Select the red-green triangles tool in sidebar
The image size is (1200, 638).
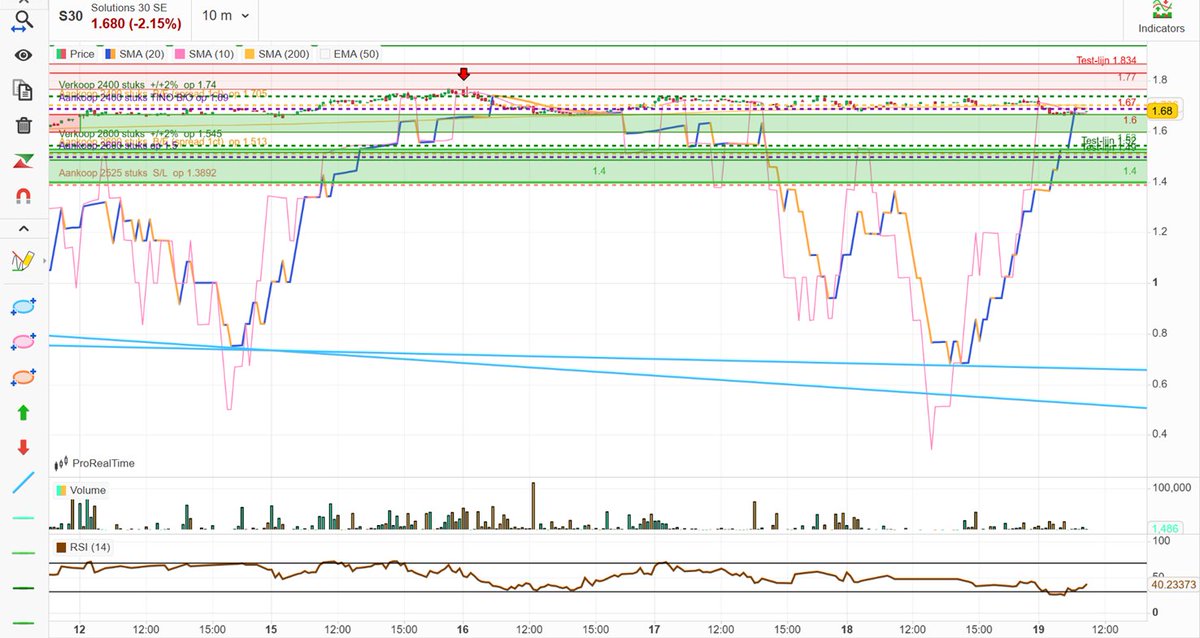24,161
